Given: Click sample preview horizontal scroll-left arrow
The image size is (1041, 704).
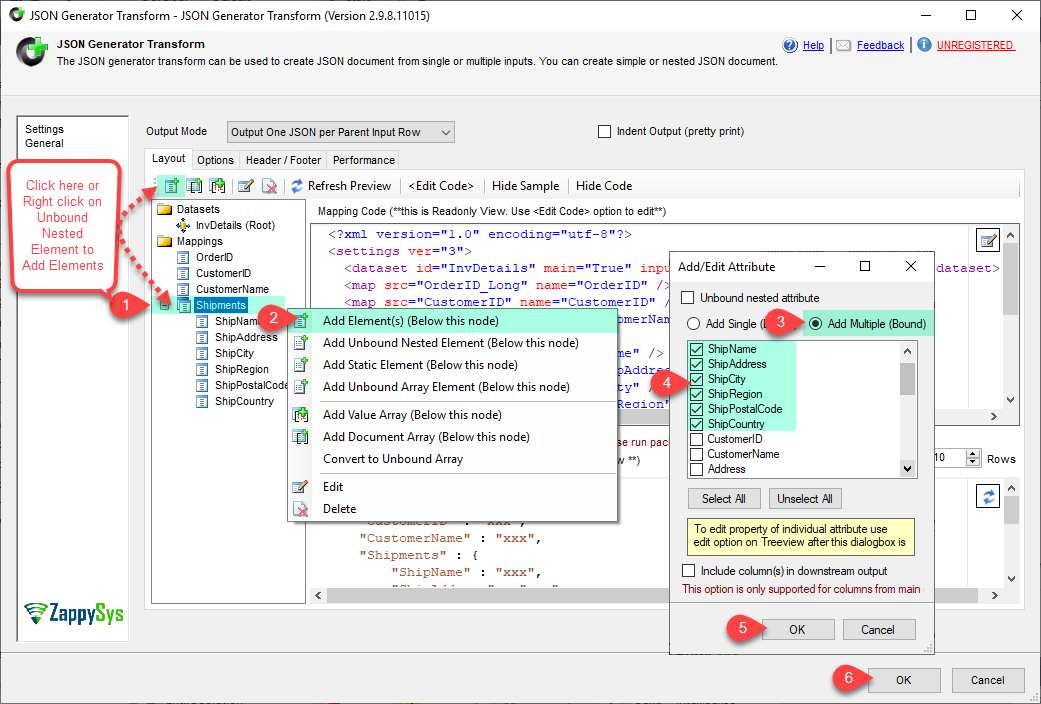Looking at the screenshot, I should pyautogui.click(x=318, y=596).
